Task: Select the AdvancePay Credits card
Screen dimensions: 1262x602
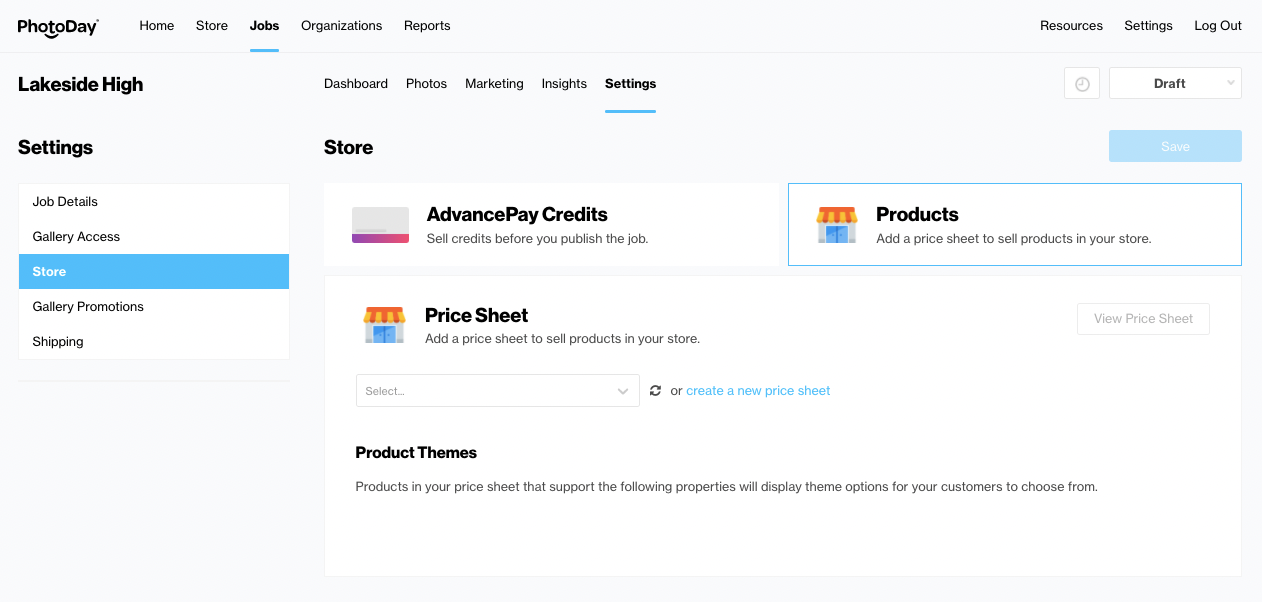Action: [x=551, y=225]
